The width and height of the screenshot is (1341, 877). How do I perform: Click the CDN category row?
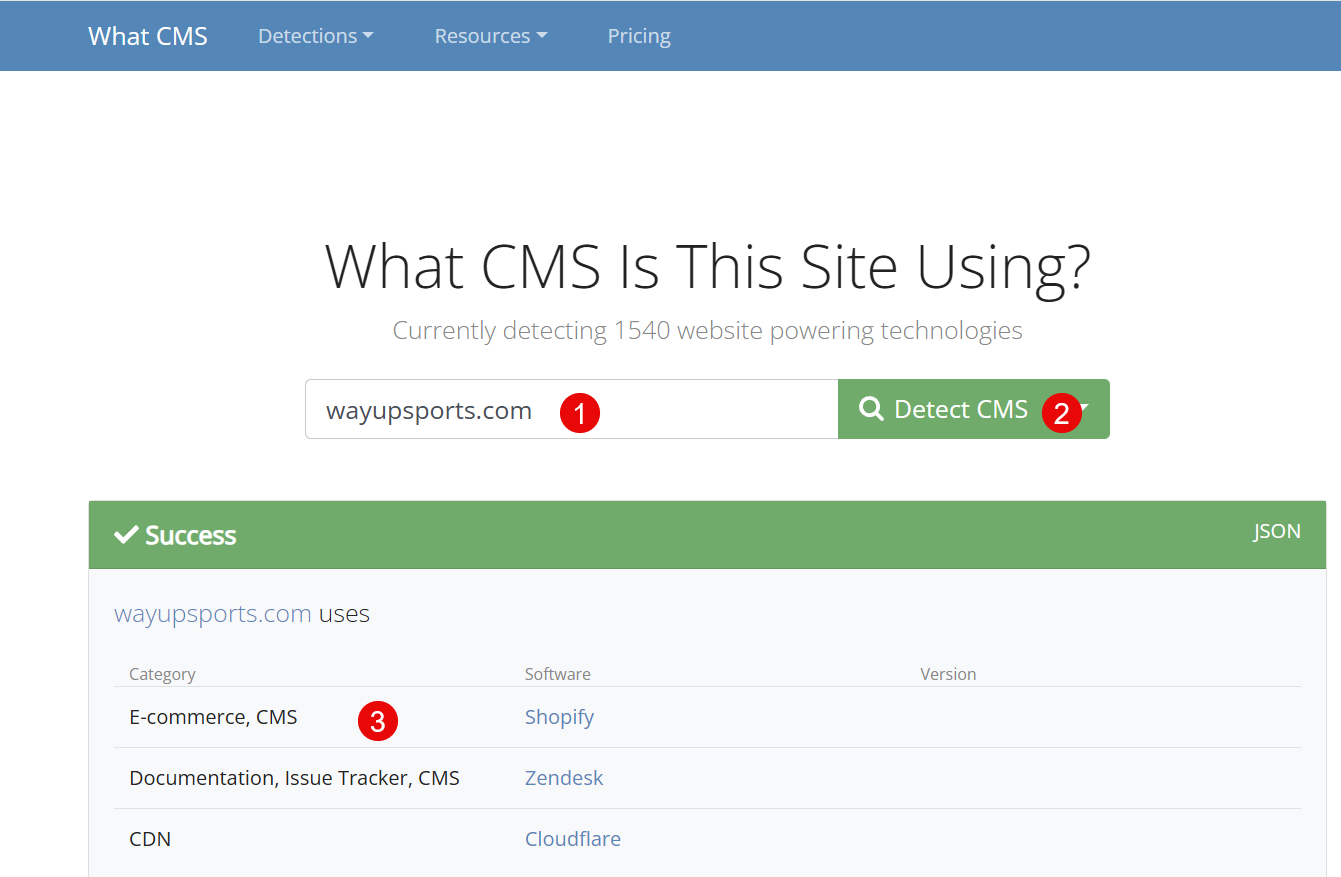150,839
